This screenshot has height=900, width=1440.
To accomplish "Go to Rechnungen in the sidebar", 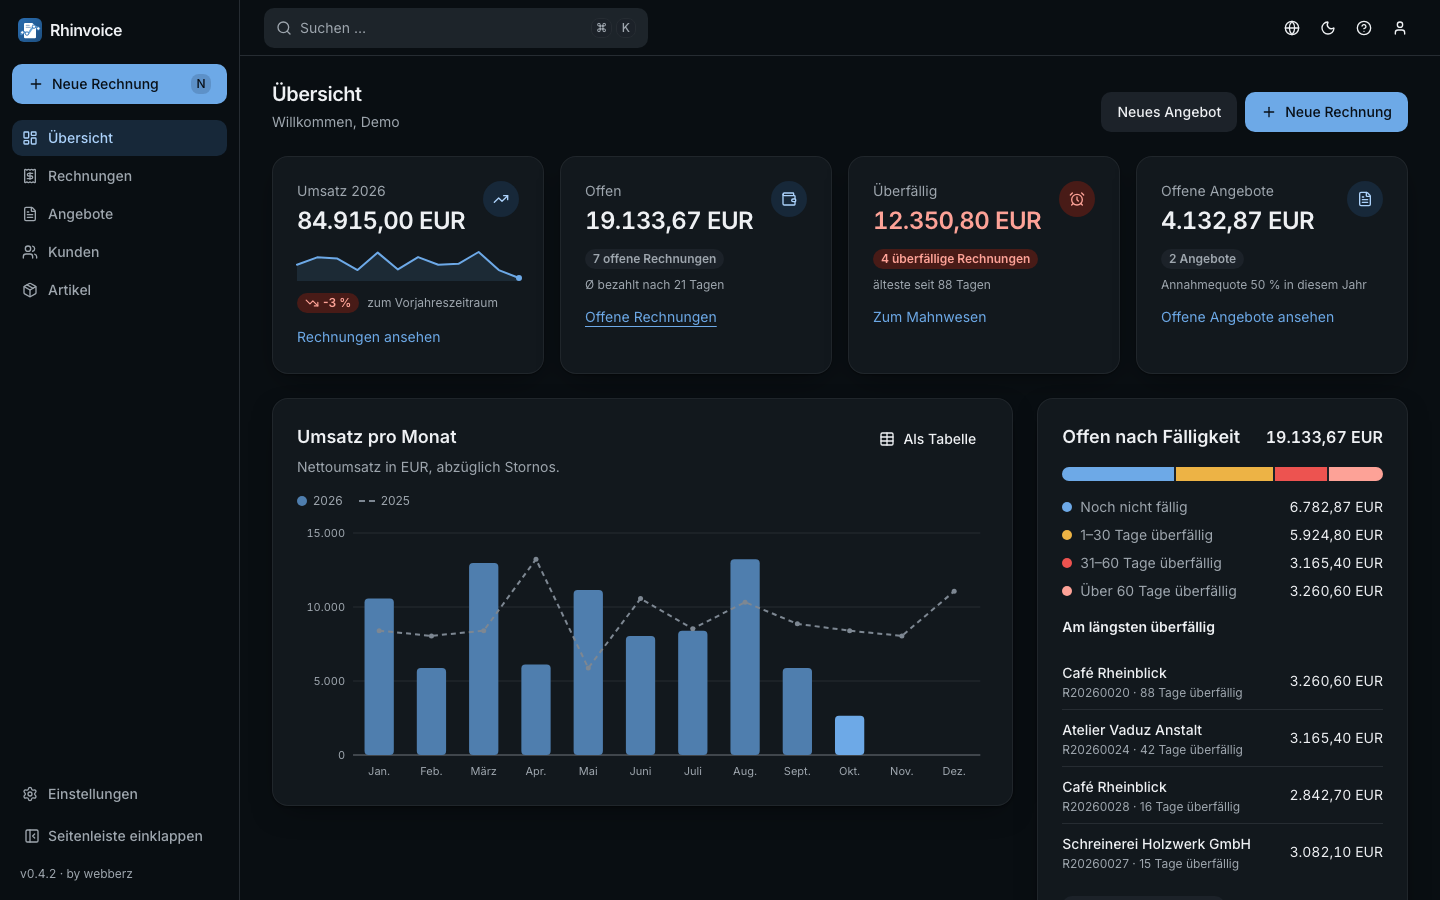I will click(x=119, y=176).
